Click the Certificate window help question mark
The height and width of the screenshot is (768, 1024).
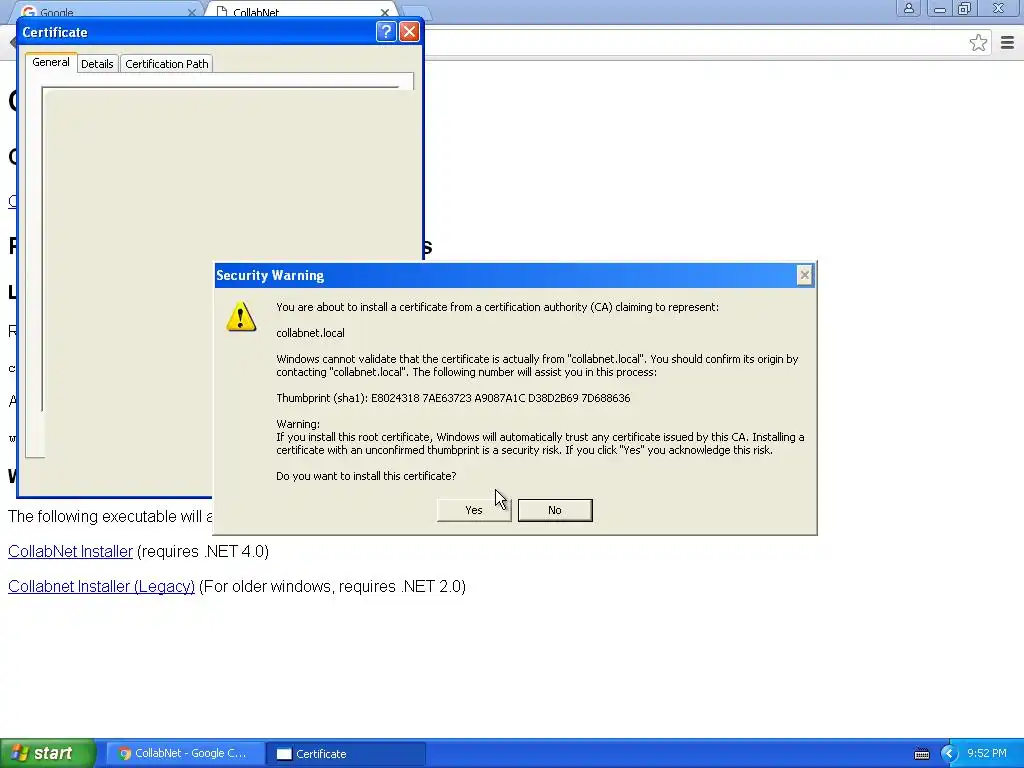tap(386, 31)
